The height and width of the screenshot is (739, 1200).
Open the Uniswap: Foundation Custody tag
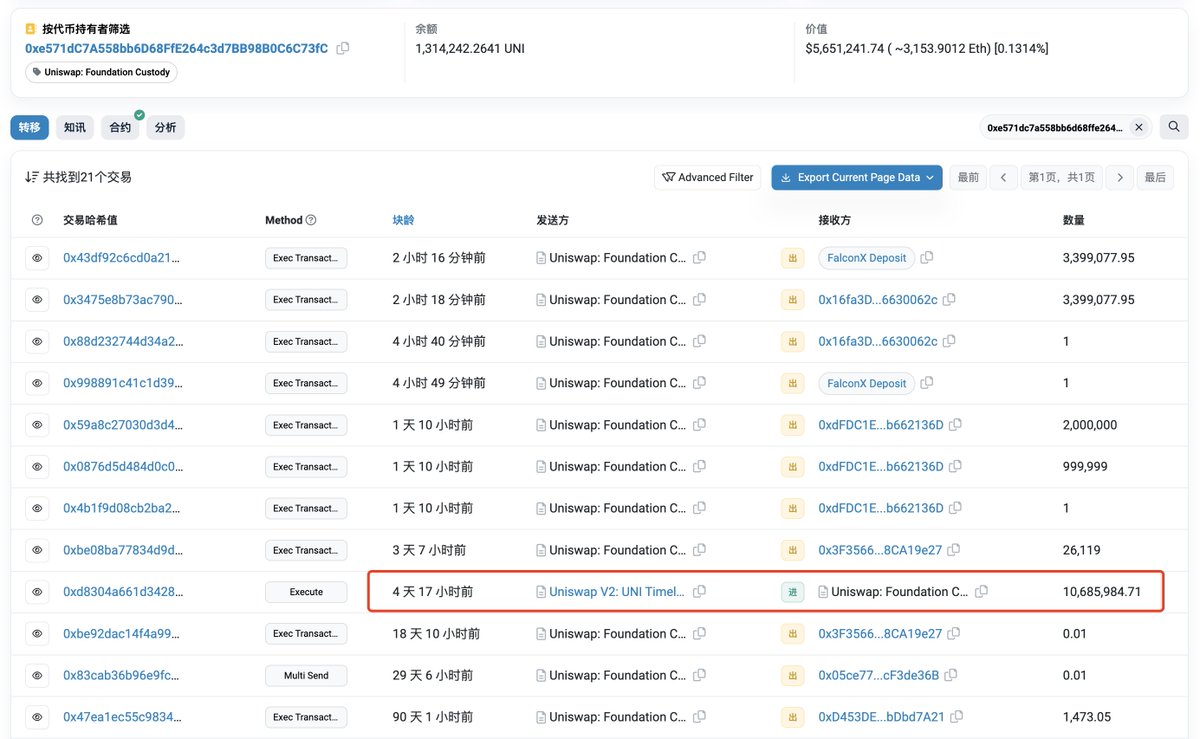[101, 72]
